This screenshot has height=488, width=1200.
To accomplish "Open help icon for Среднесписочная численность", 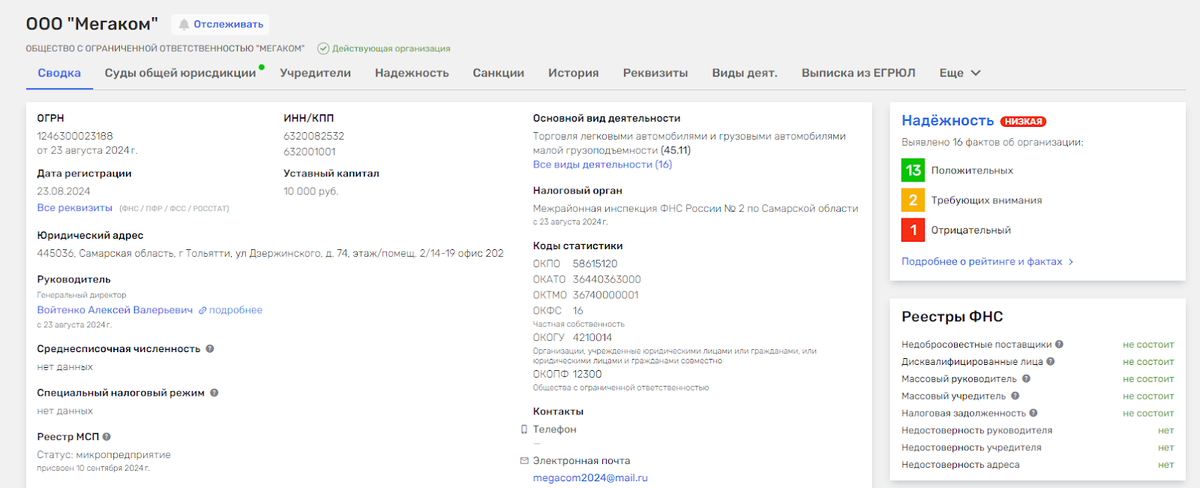I will coord(210,349).
